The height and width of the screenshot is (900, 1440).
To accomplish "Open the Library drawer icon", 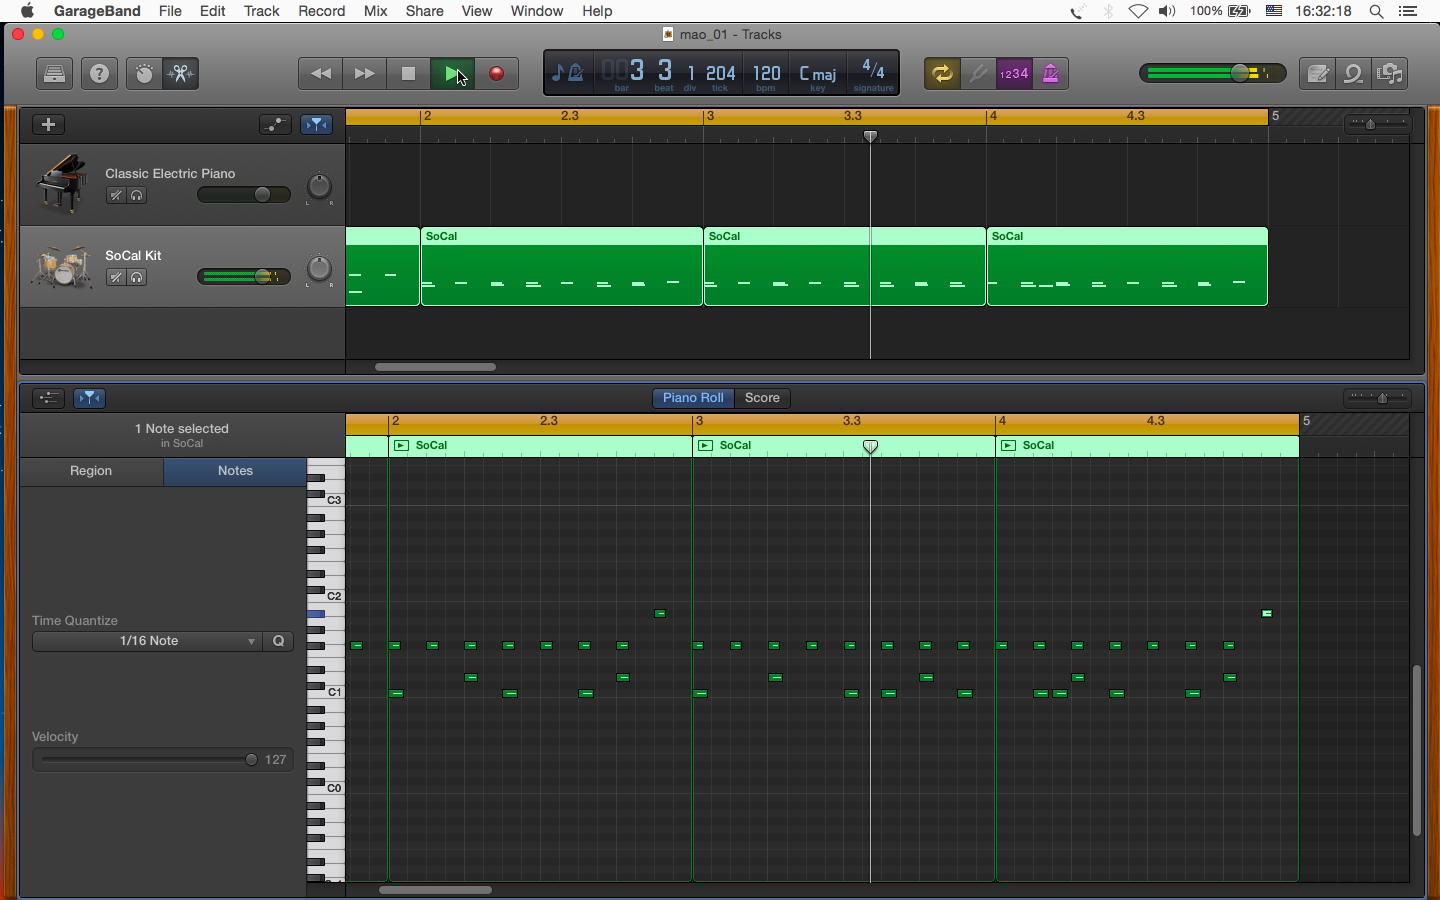I will pyautogui.click(x=54, y=74).
